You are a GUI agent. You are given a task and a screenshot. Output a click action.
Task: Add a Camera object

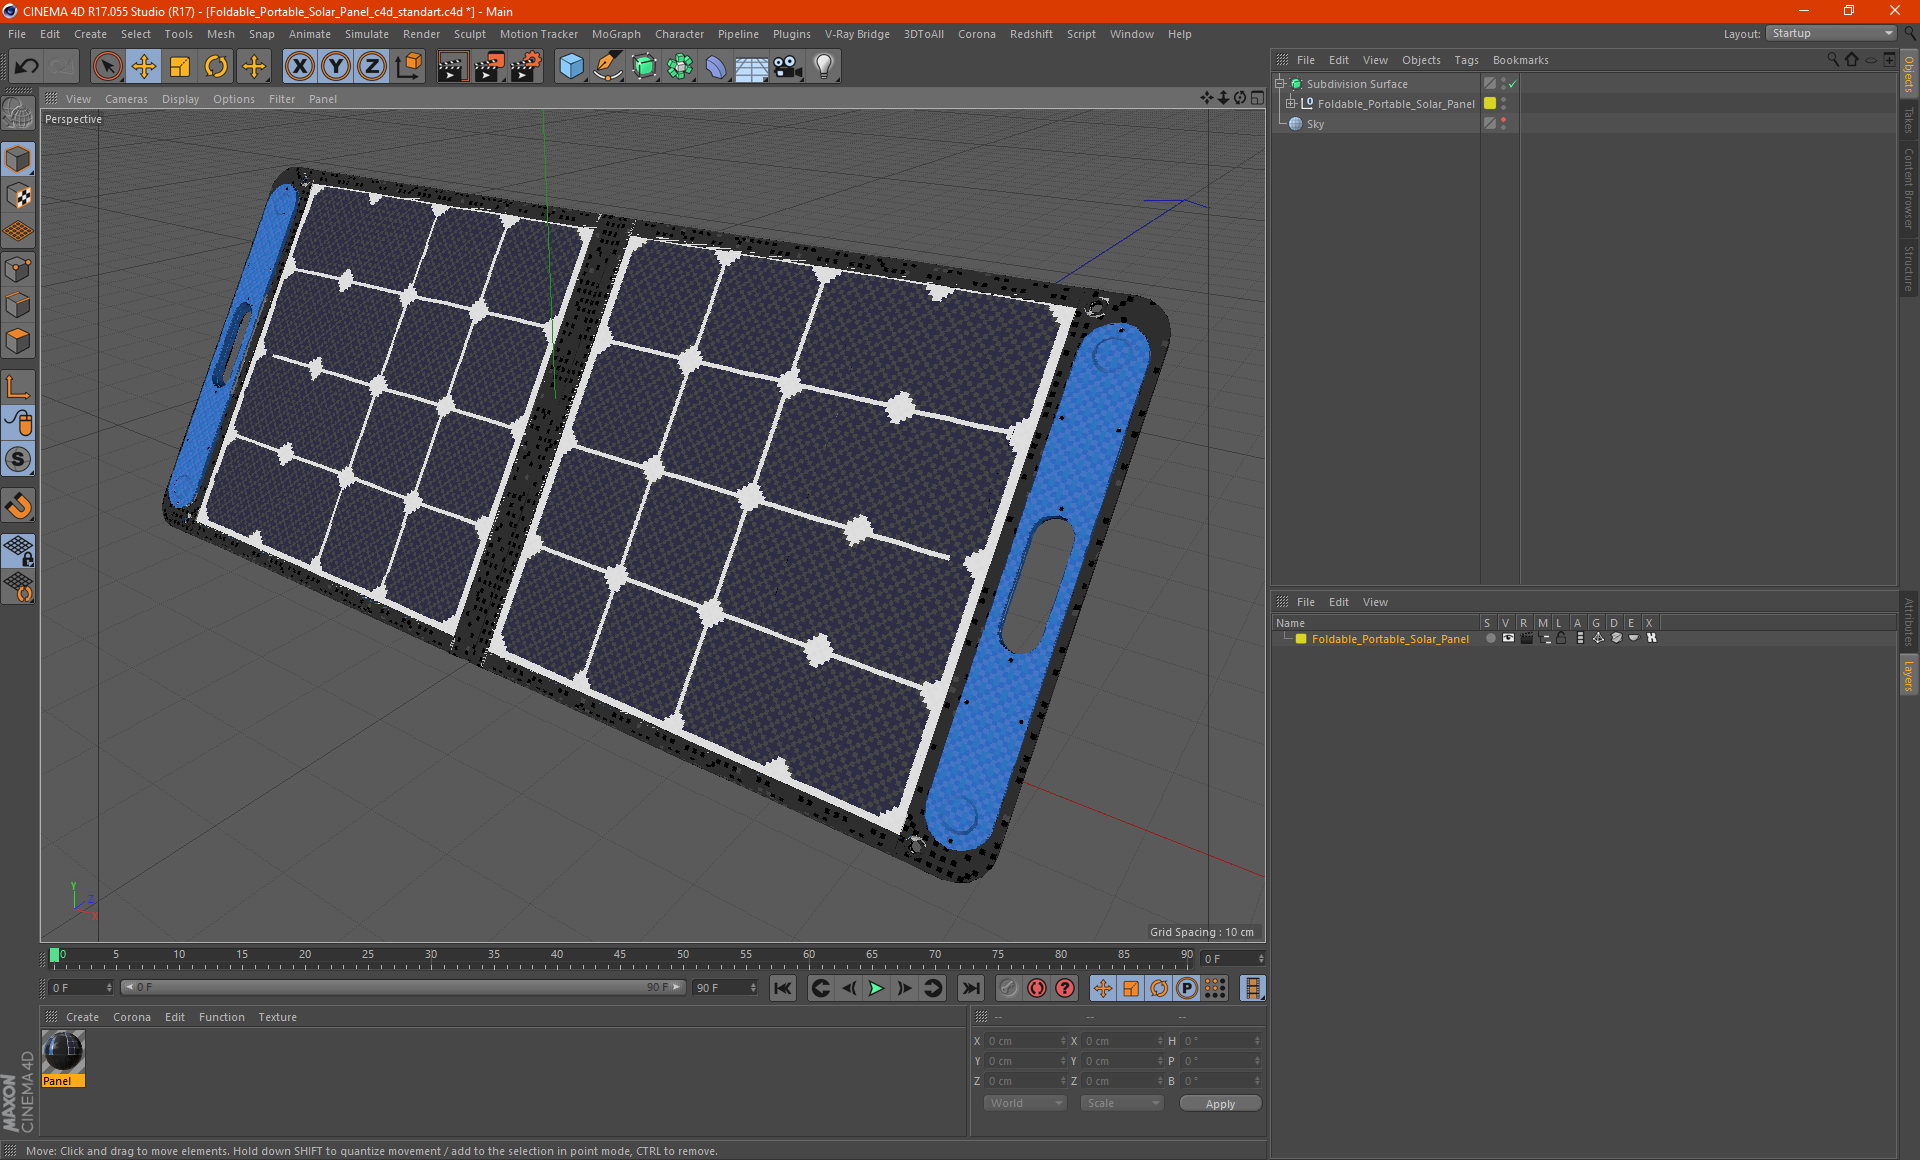click(x=788, y=67)
